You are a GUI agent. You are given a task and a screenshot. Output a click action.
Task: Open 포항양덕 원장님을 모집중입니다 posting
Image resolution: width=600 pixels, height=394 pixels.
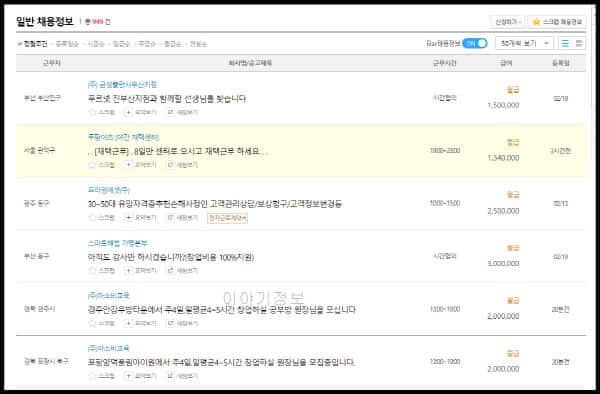tap(222, 362)
